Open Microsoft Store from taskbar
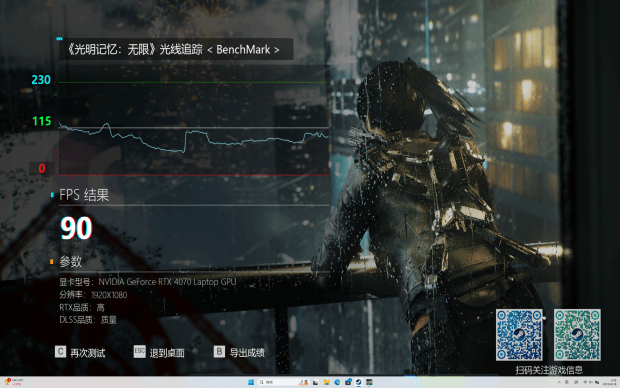Screen dimensions: 620x388 tap(348, 382)
